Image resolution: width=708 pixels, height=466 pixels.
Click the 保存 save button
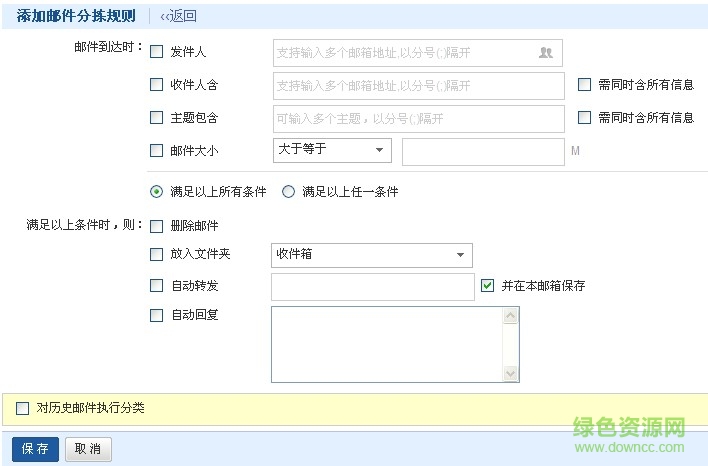35,450
